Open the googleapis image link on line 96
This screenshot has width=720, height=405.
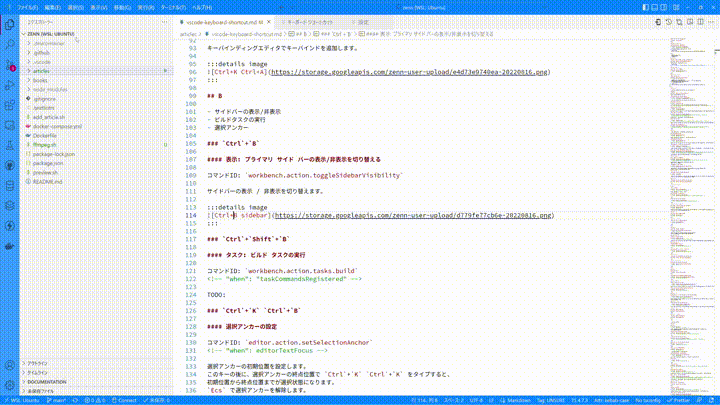409,72
